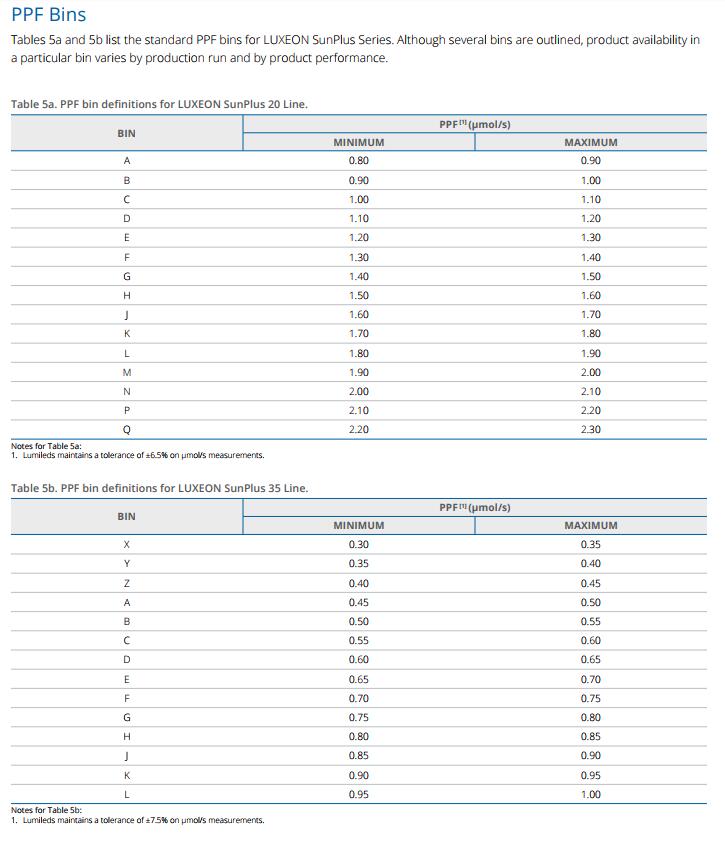Viewport: 725px width, 843px height.
Task: Select Table 5a bin E maximum value 1.30
Action: [x=591, y=238]
